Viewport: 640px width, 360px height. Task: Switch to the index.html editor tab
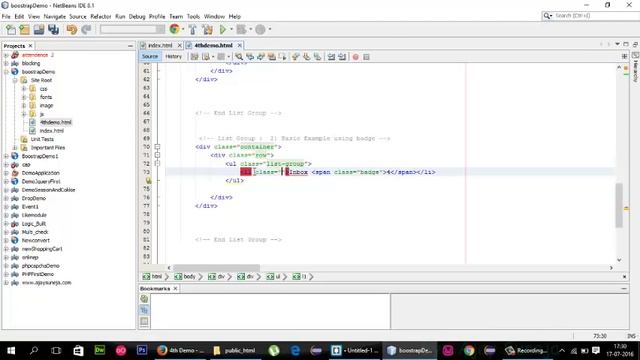[159, 45]
